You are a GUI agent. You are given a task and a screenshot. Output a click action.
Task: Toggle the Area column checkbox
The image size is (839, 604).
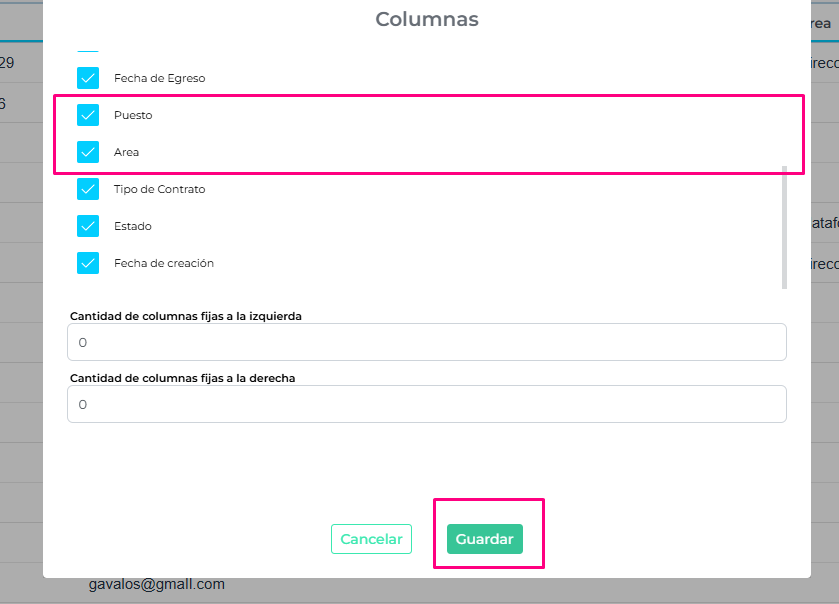(88, 152)
